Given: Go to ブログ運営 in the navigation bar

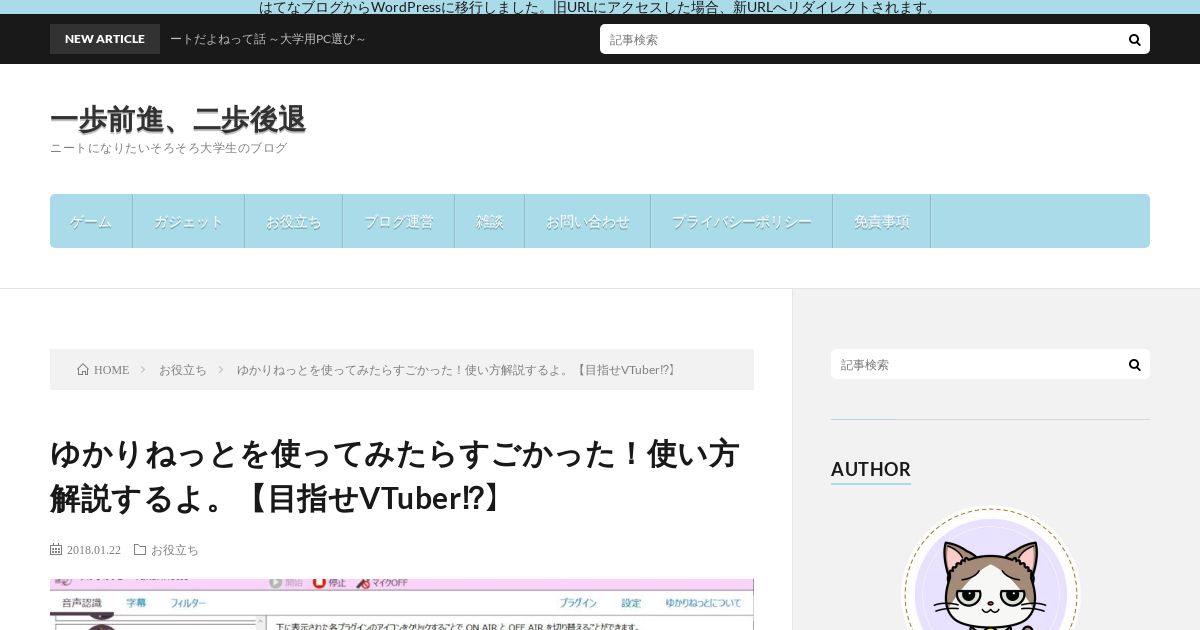Looking at the screenshot, I should [399, 221].
